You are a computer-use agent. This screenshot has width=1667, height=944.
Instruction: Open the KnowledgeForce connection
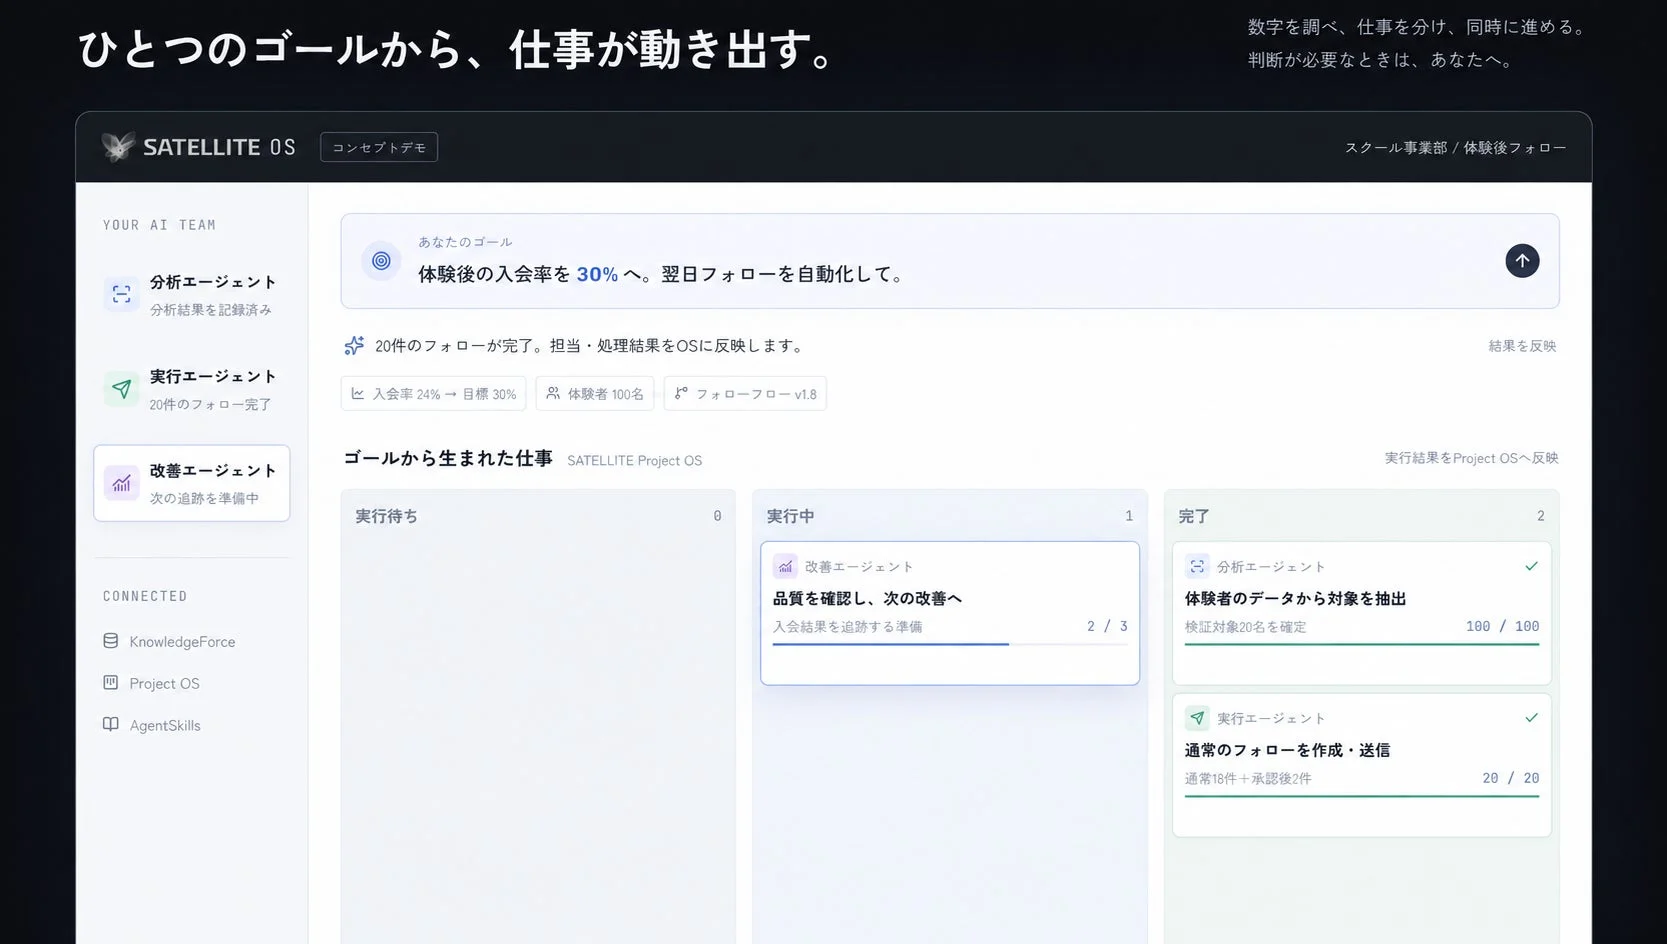click(x=170, y=641)
